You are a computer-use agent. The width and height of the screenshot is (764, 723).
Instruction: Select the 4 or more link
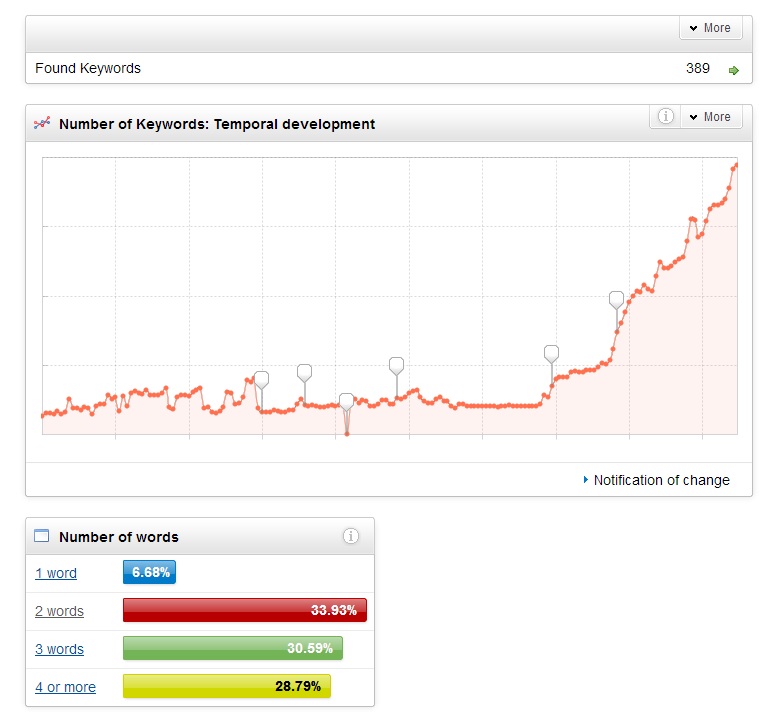[65, 687]
